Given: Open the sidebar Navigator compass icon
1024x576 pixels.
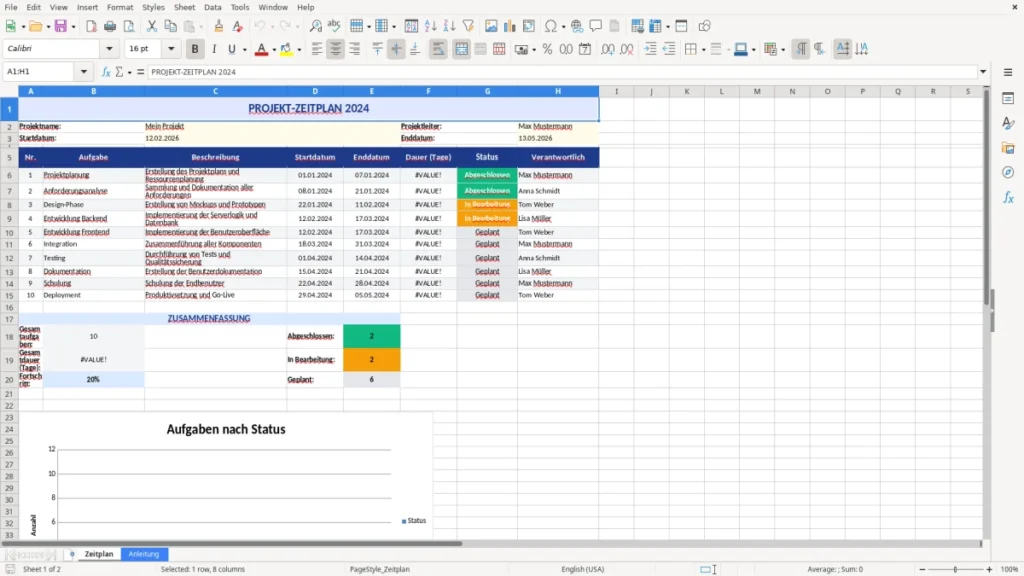Looking at the screenshot, I should point(1008,172).
